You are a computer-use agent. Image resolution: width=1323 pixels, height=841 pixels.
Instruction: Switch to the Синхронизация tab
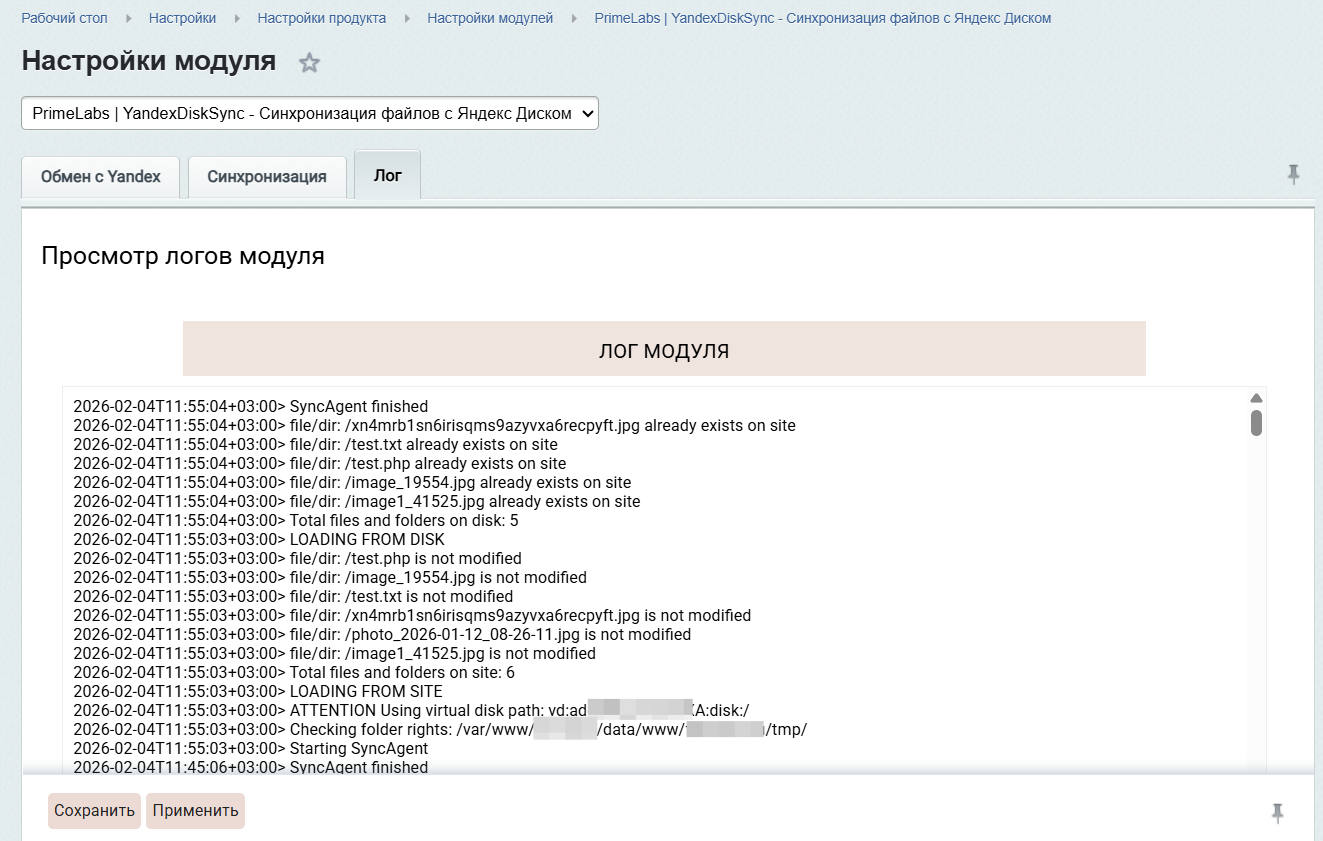267,177
